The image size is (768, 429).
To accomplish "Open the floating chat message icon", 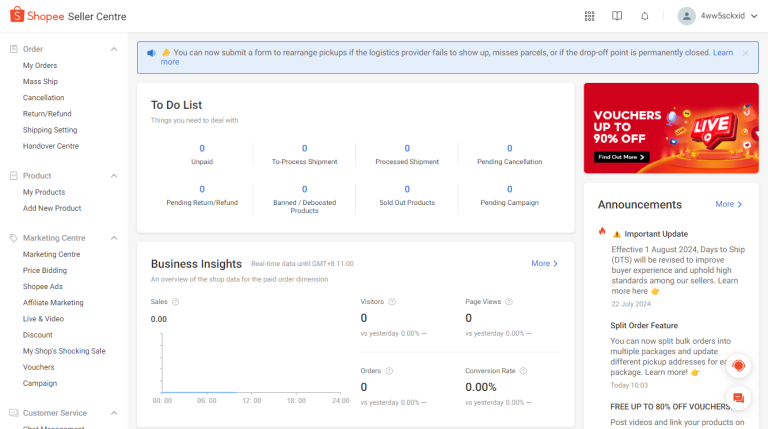I will tap(738, 398).
